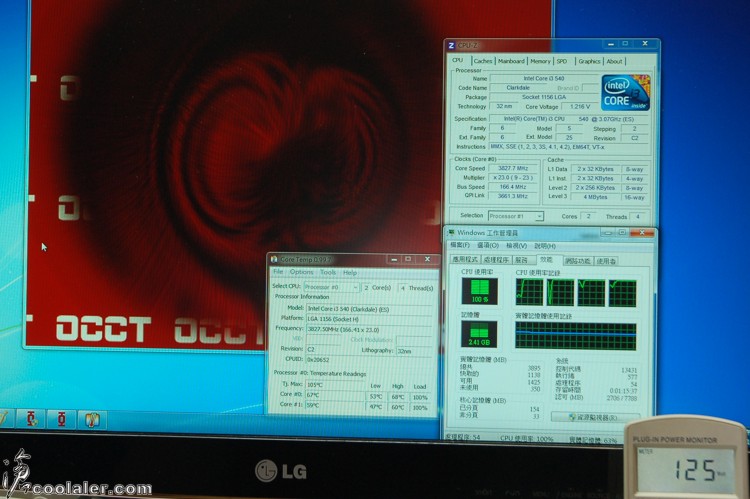Click the Core #1 temperature reading 59°C
This screenshot has height=499, width=750.
pyautogui.click(x=335, y=406)
